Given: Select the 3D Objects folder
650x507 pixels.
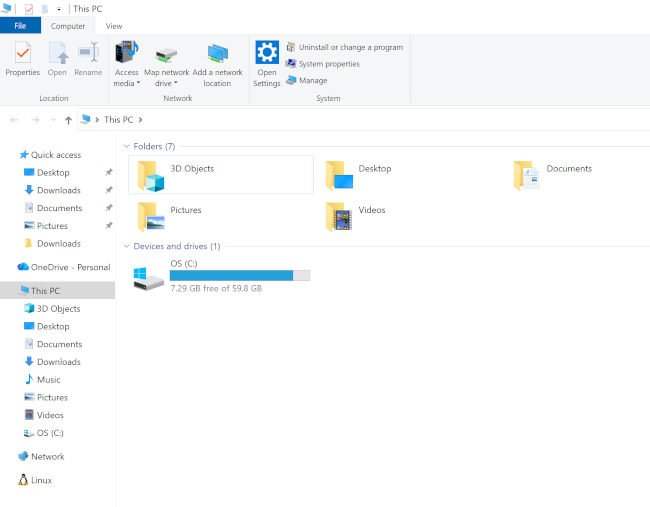Looking at the screenshot, I should point(221,175).
